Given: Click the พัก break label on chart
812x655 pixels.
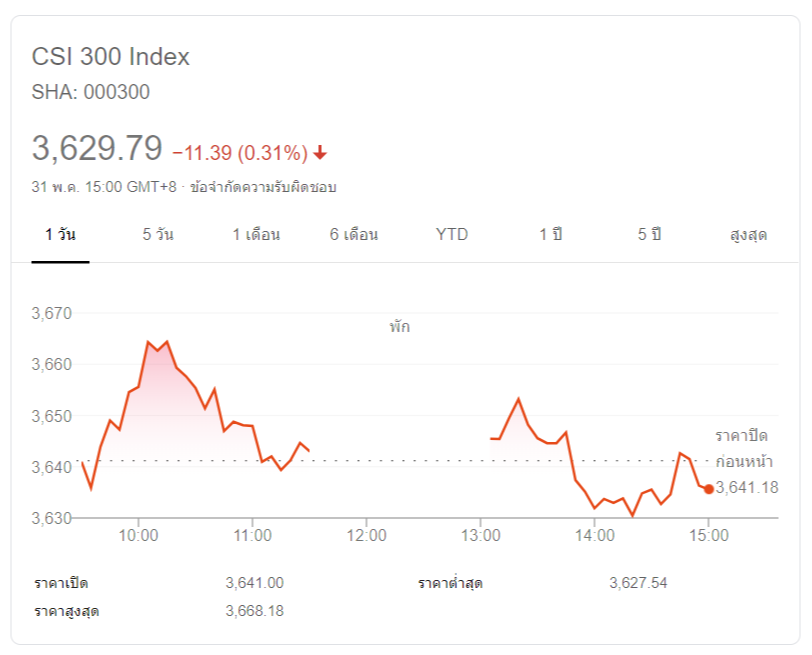Looking at the screenshot, I should coord(400,327).
